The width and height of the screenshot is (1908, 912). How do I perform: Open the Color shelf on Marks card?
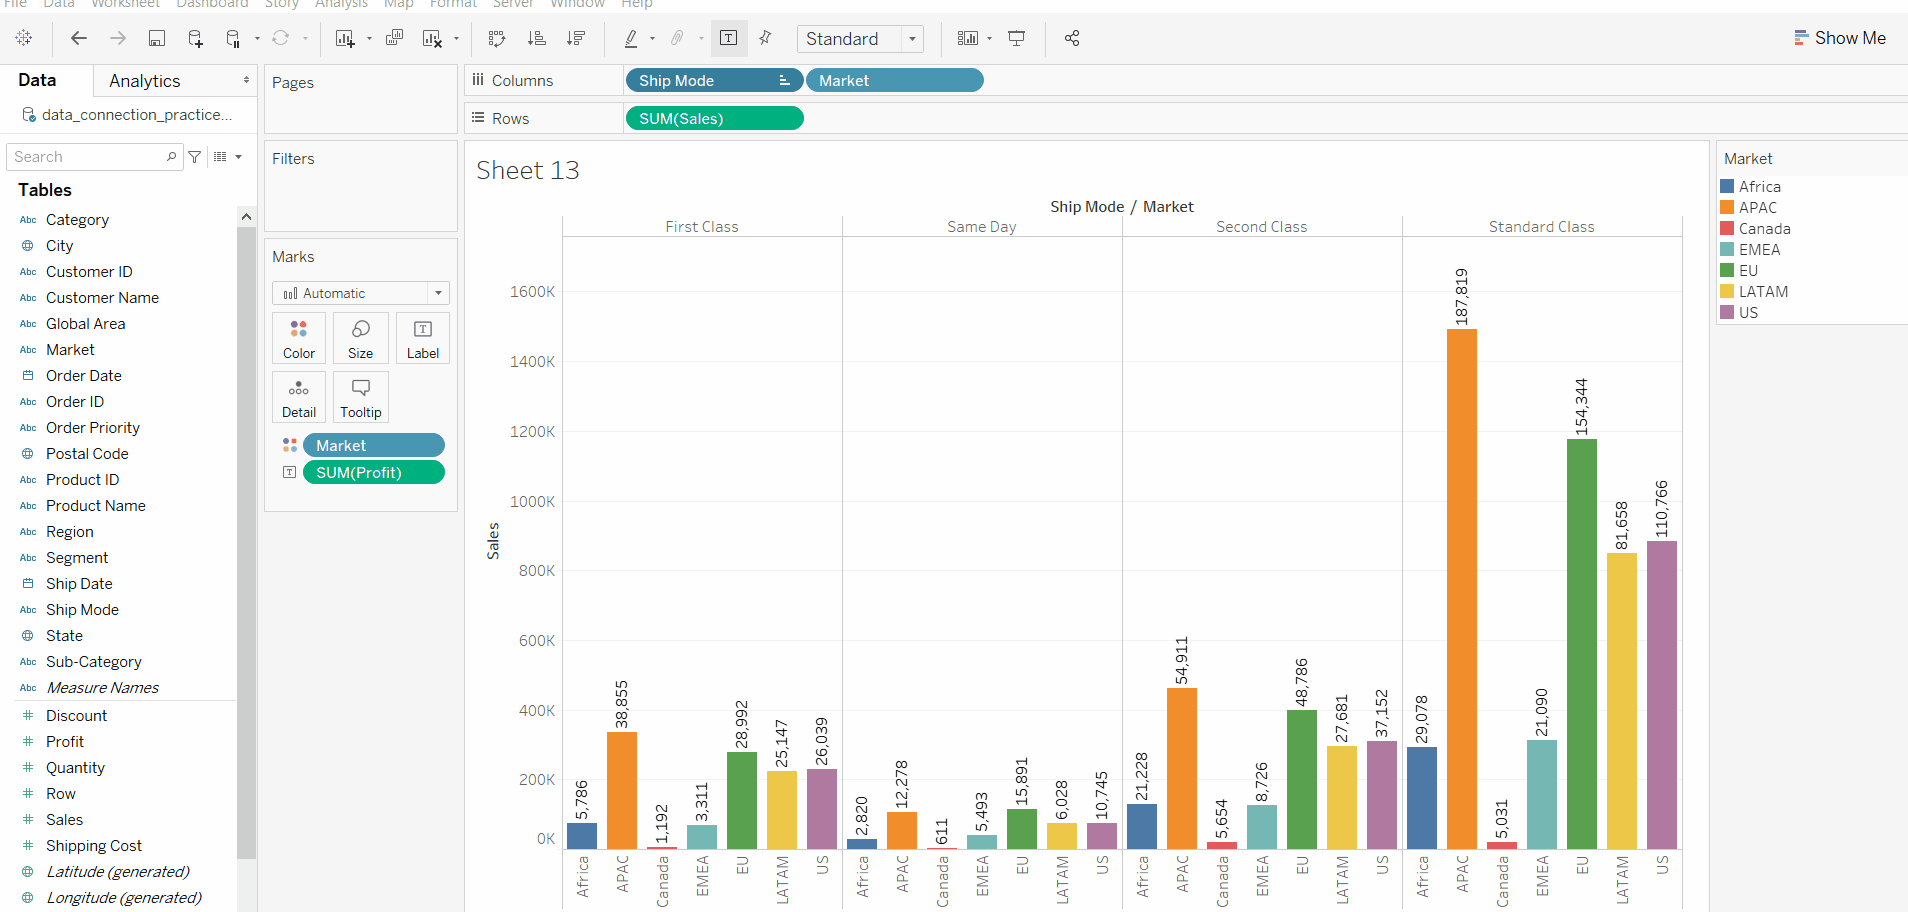tap(298, 337)
